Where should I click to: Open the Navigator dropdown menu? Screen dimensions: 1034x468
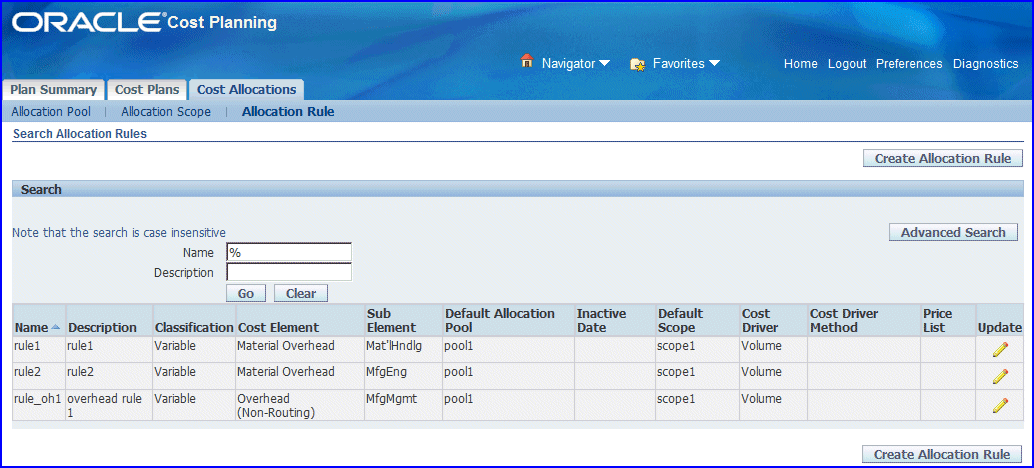point(576,64)
